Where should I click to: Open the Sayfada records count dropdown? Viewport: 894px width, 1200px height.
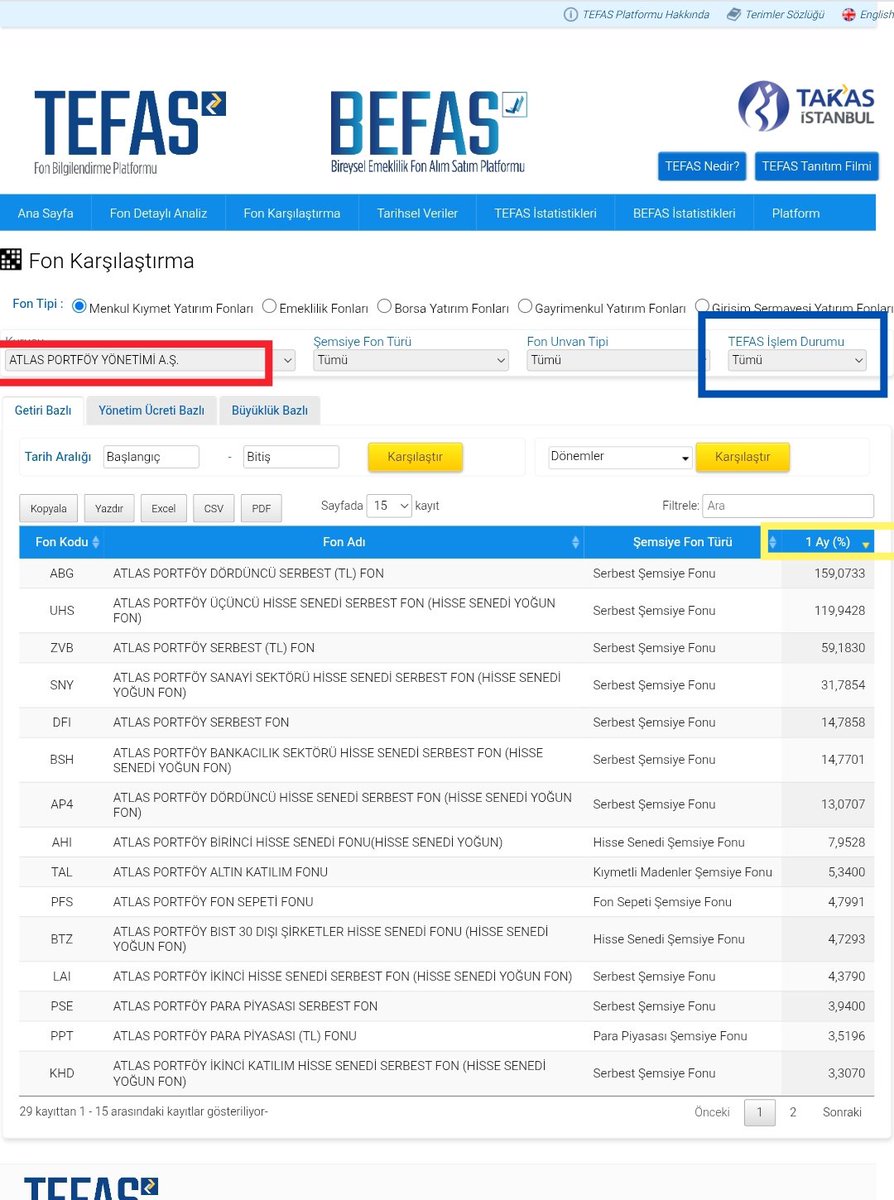(389, 506)
